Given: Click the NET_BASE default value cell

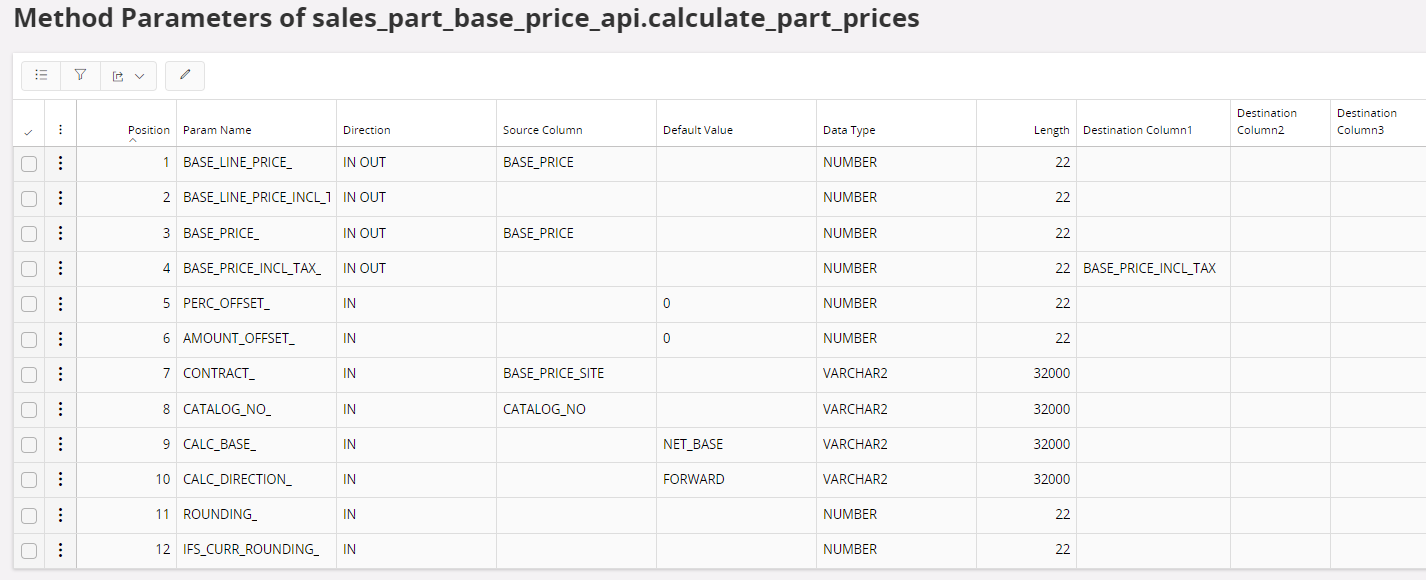Looking at the screenshot, I should pyautogui.click(x=692, y=444).
